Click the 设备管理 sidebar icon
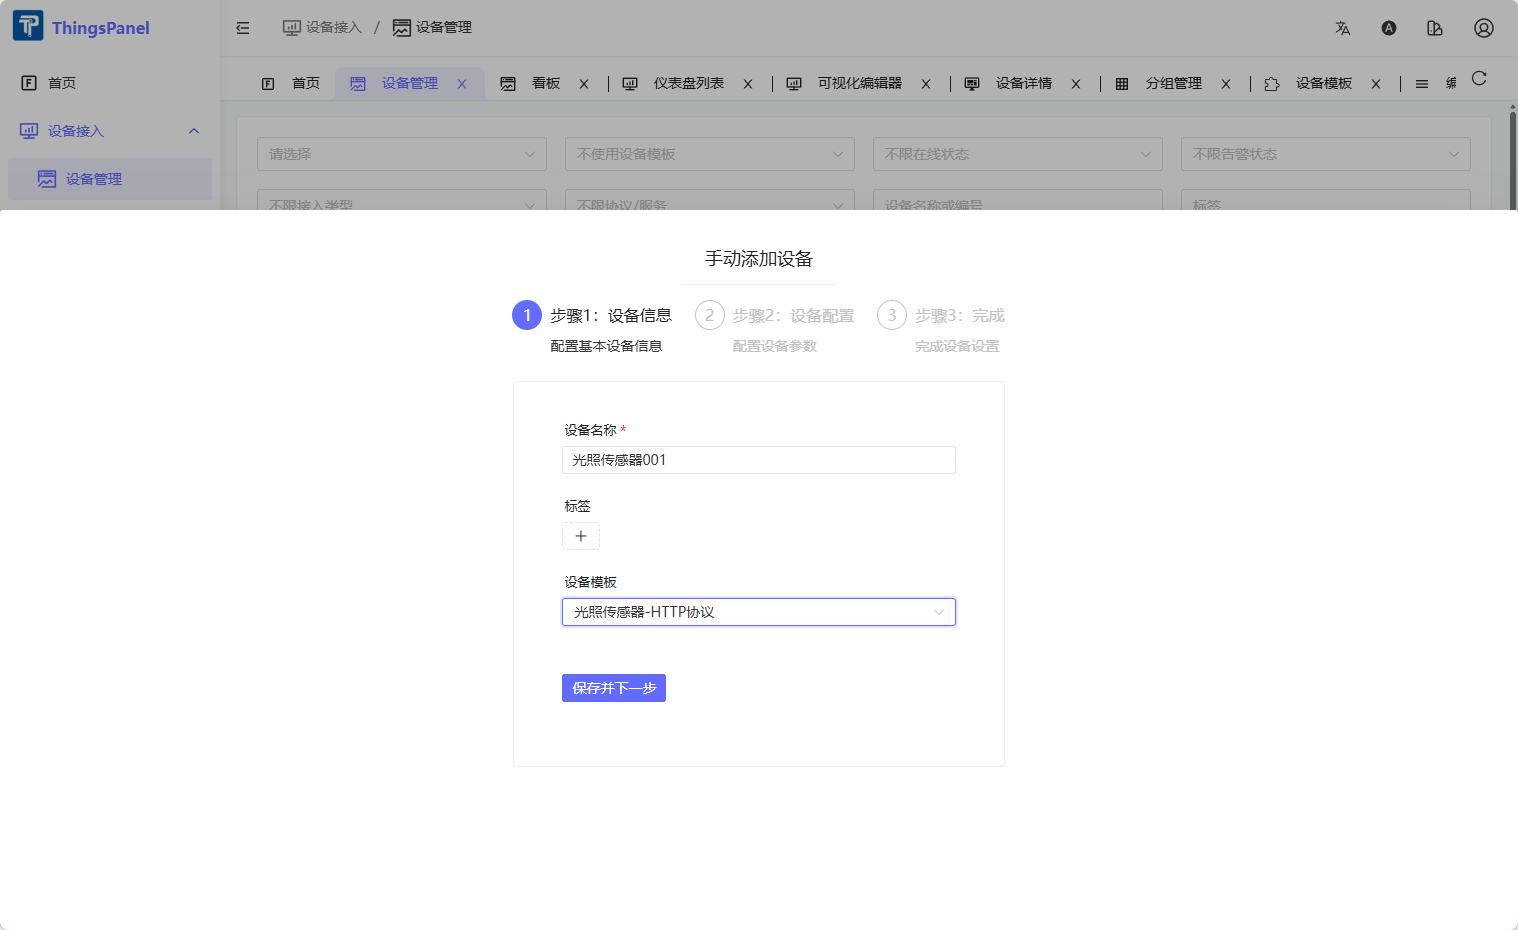 coord(47,179)
